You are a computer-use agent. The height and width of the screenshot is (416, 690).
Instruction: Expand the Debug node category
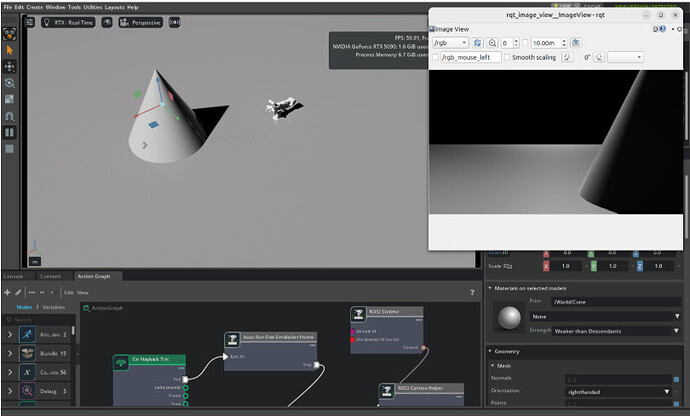[10, 391]
